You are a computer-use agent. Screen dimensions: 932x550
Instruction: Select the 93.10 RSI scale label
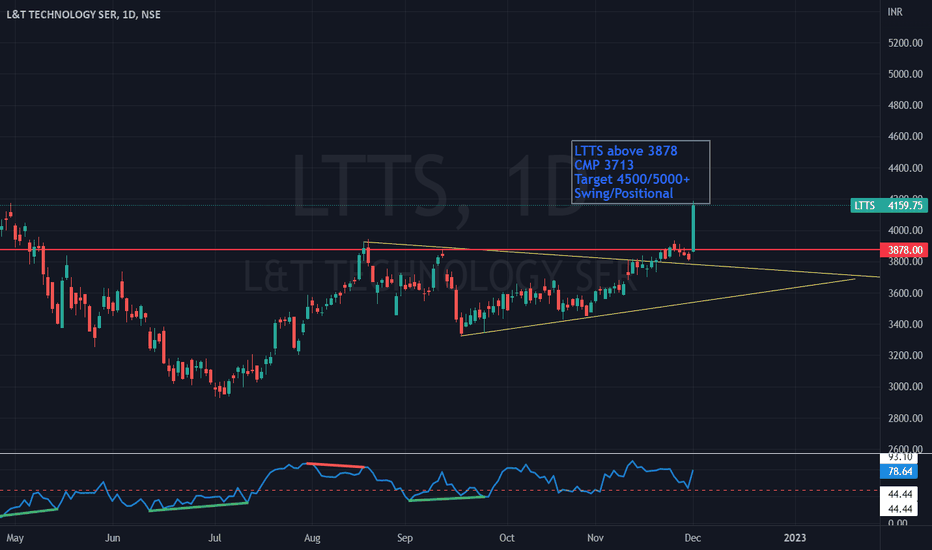(900, 458)
